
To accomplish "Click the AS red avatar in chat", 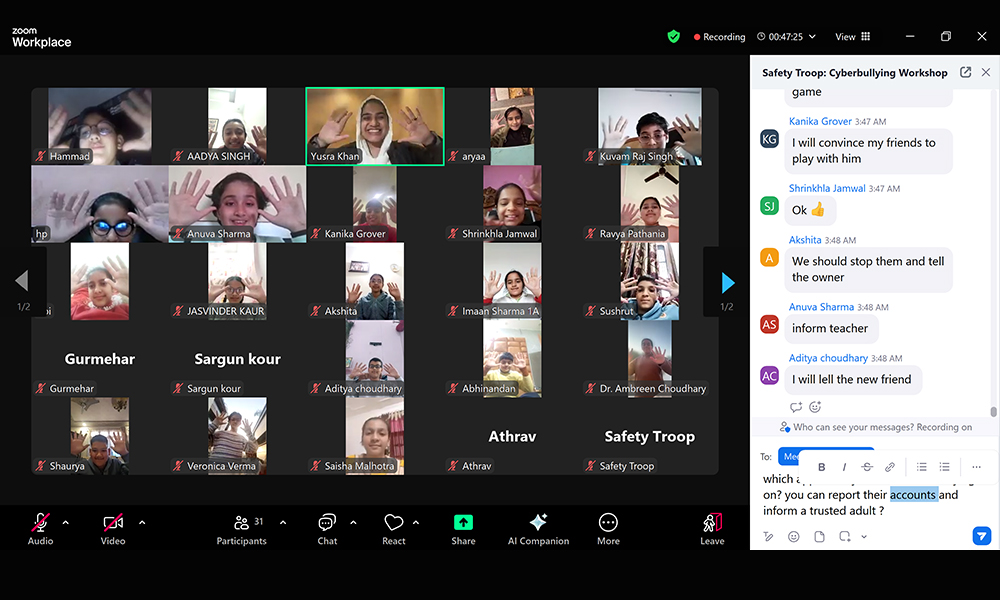I will tap(770, 325).
